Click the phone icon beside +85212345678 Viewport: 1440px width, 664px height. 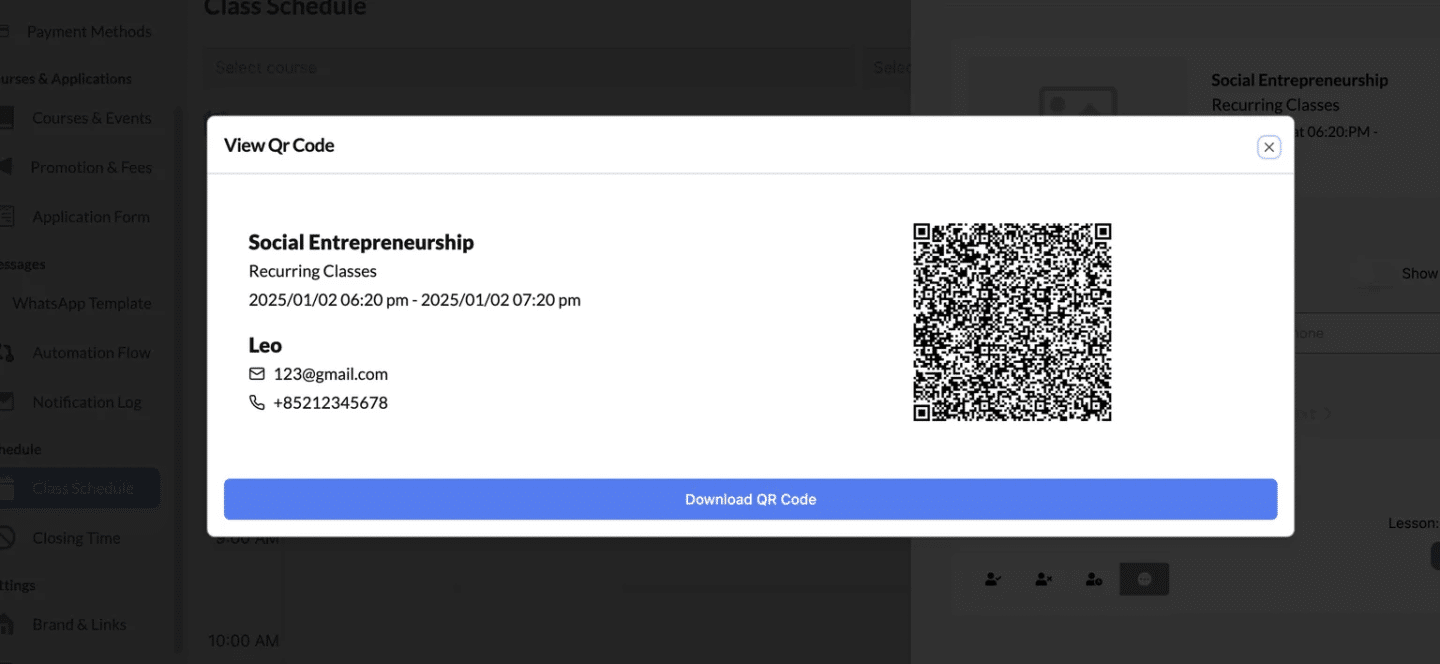tap(257, 403)
